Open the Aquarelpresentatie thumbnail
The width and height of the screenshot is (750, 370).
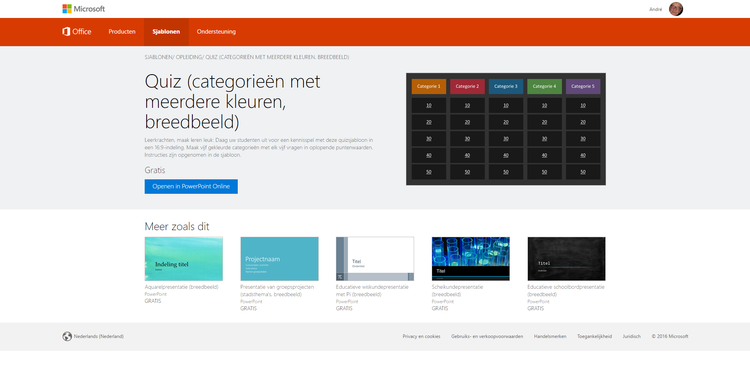184,259
